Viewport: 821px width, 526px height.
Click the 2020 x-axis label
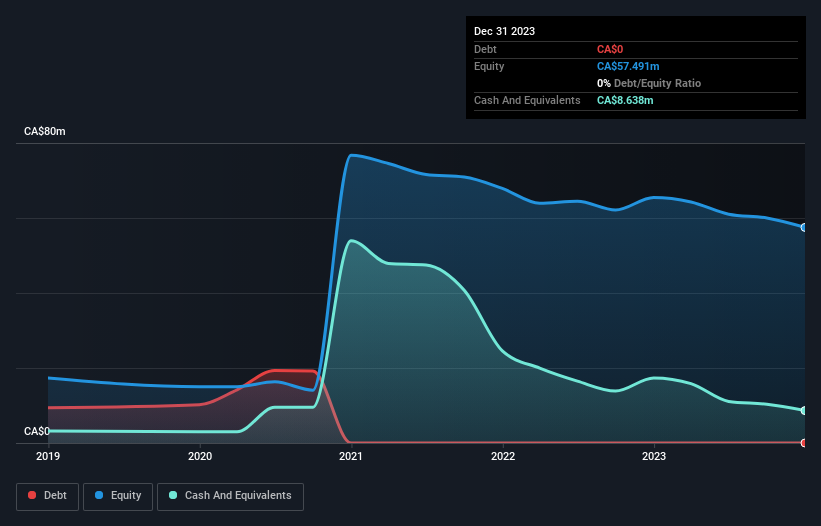[x=200, y=456]
